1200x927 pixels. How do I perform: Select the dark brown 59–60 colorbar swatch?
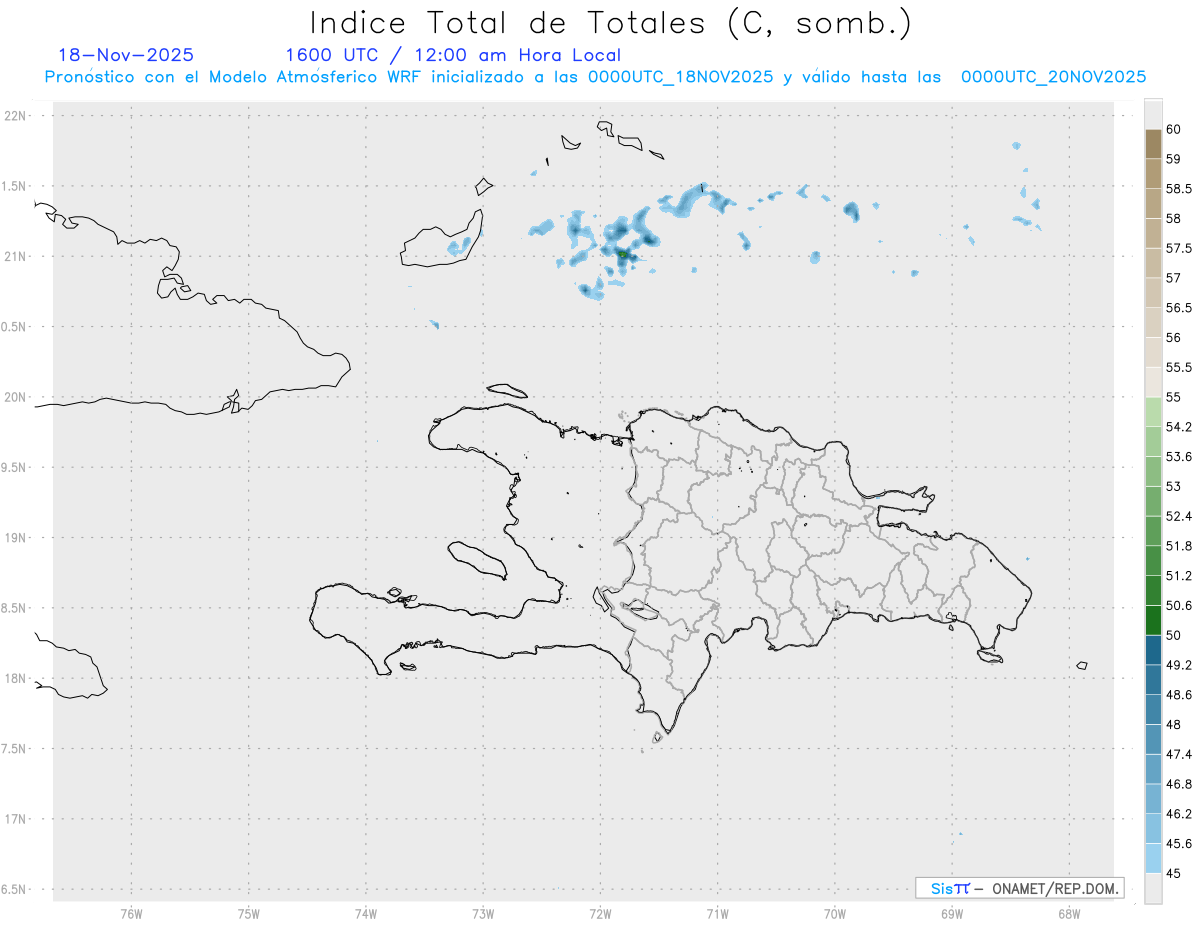coord(1153,144)
